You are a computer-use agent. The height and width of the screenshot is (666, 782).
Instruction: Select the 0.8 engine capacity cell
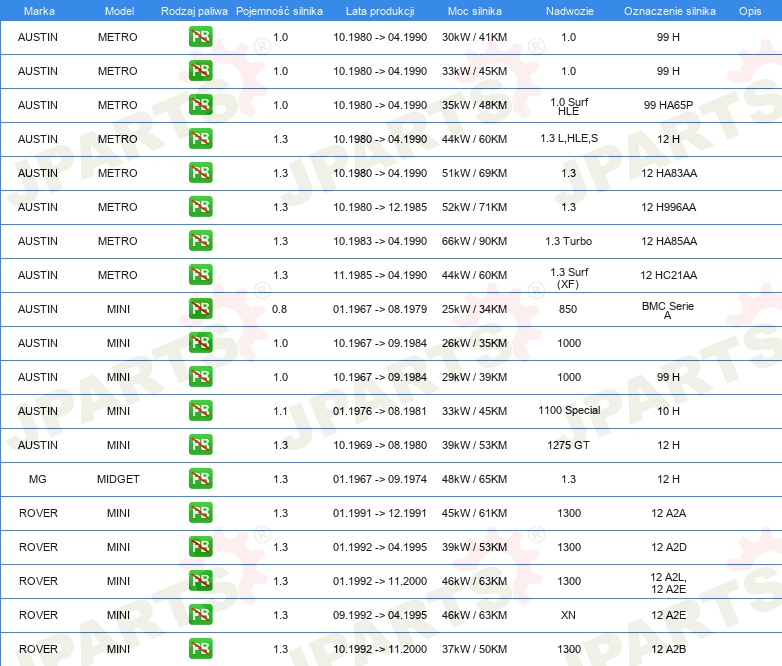[279, 309]
